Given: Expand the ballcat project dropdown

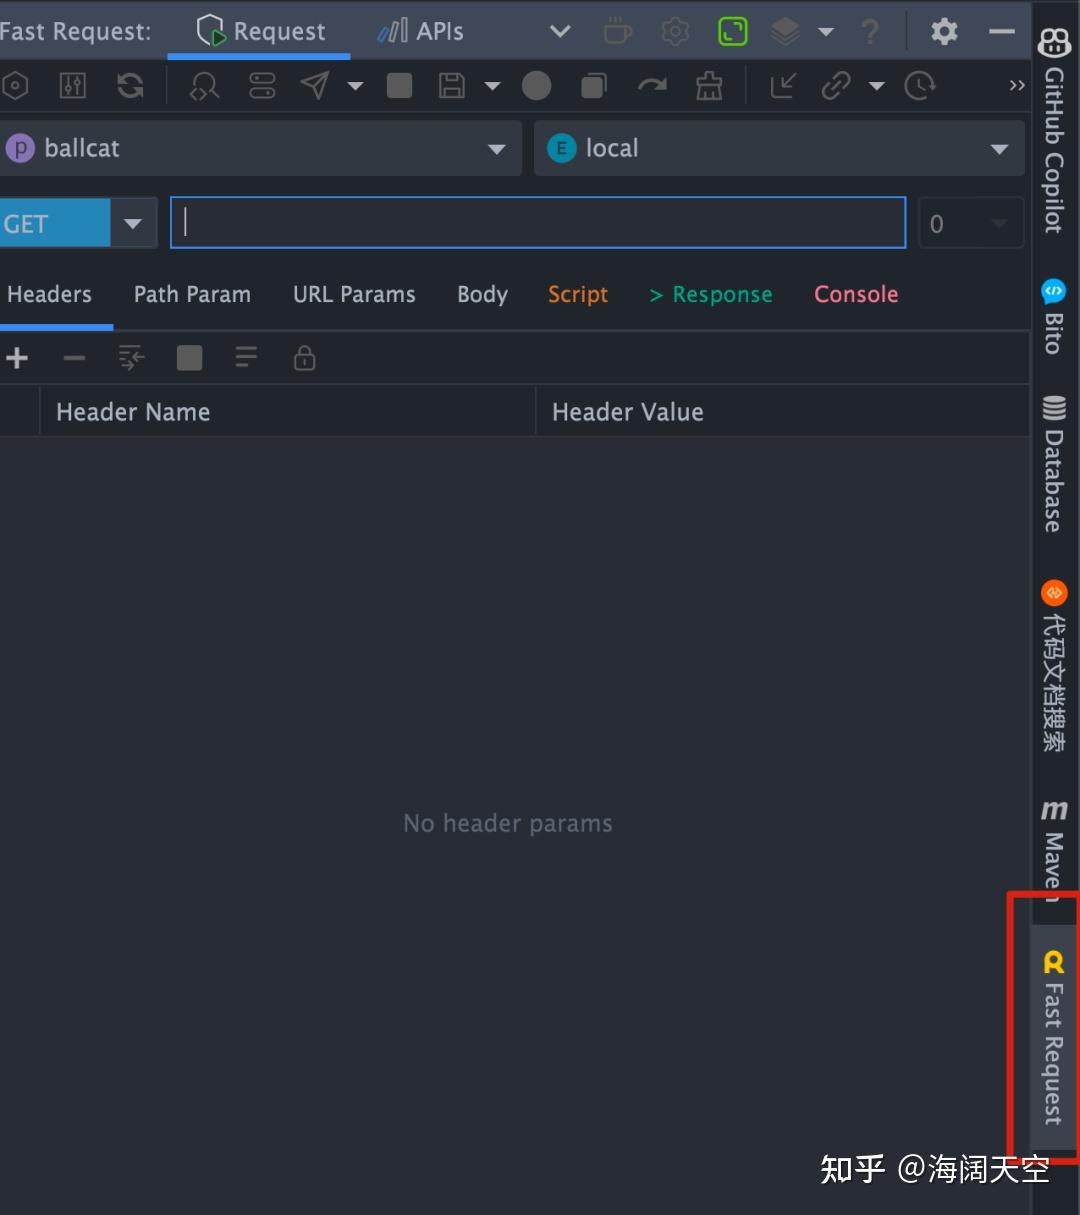Looking at the screenshot, I should click(x=260, y=148).
